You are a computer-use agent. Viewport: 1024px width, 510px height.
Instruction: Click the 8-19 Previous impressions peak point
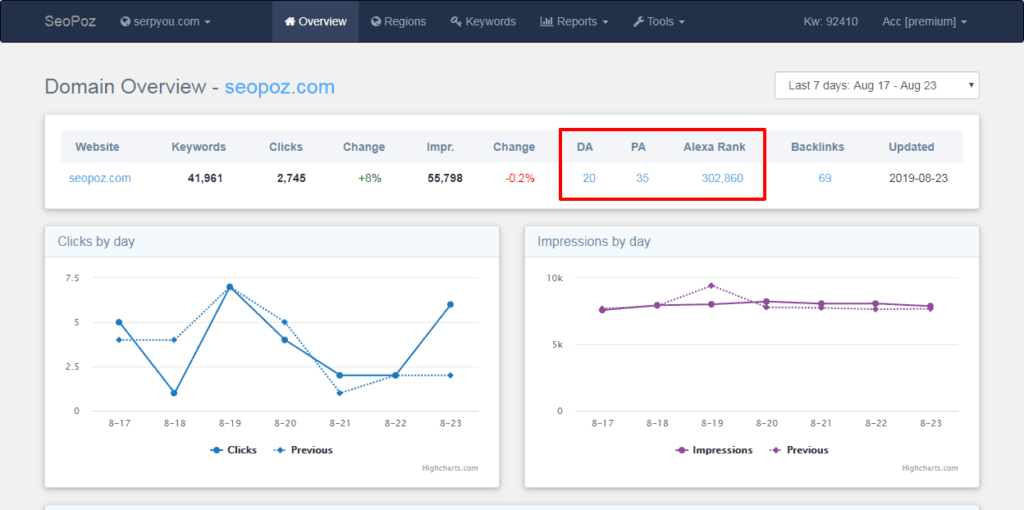point(711,285)
